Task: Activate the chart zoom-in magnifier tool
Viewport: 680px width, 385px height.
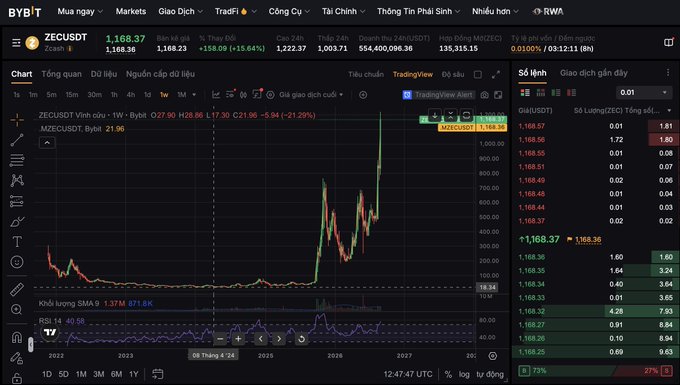Action: (x=17, y=310)
